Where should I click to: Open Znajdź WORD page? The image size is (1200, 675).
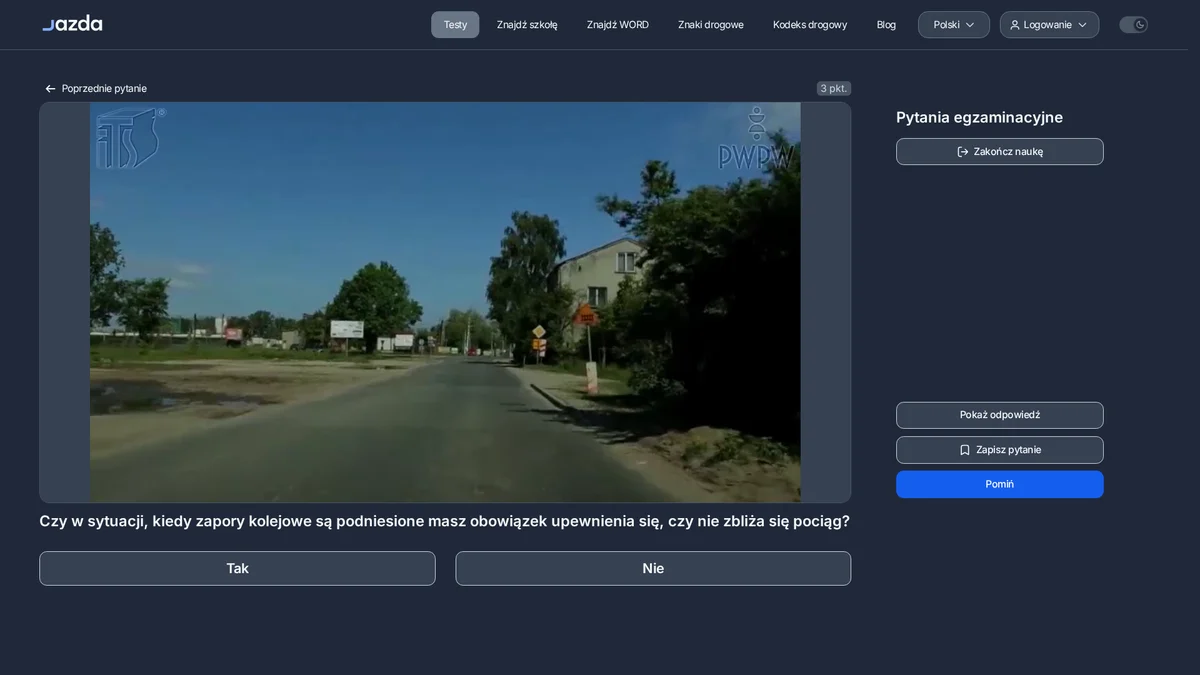[x=618, y=25]
